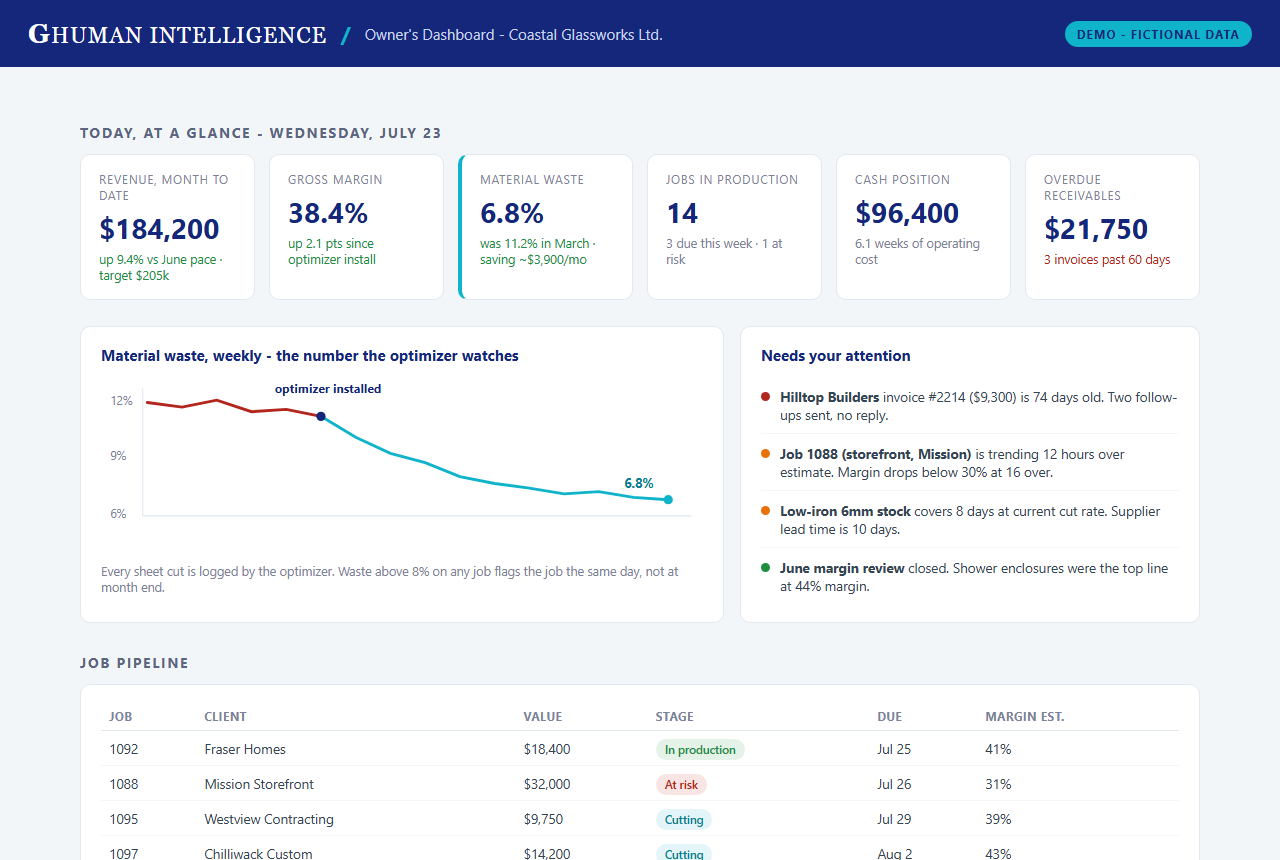Select the Mission Storefront client cell
Viewport: 1280px width, 860px height.
click(x=259, y=784)
